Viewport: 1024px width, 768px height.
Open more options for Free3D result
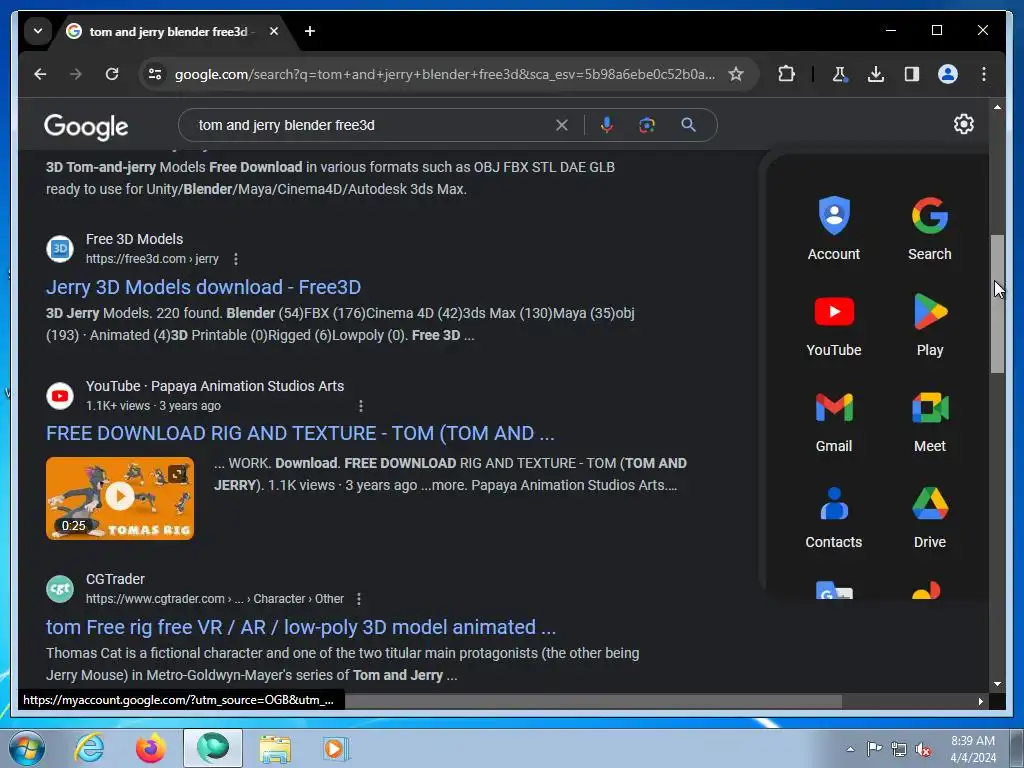[236, 259]
